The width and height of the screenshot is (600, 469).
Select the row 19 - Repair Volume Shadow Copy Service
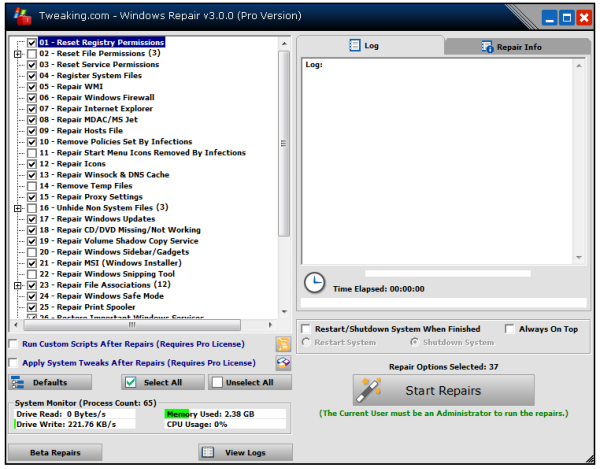point(119,241)
